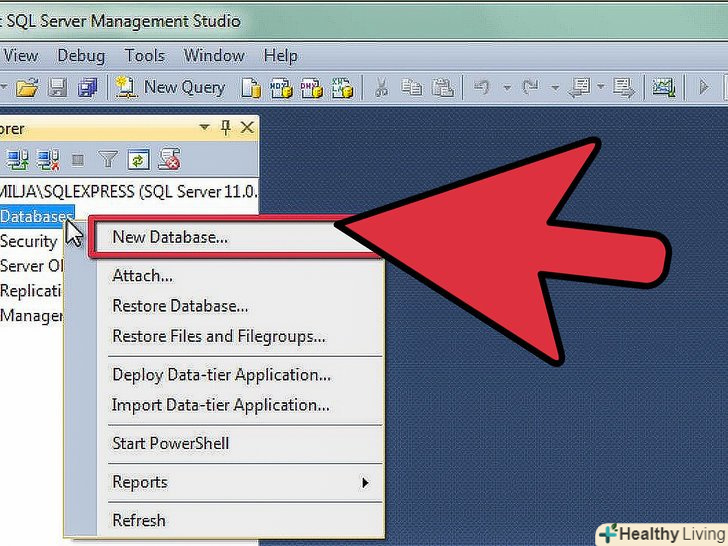Select the Management tree node
This screenshot has height=546, width=728.
pyautogui.click(x=32, y=316)
